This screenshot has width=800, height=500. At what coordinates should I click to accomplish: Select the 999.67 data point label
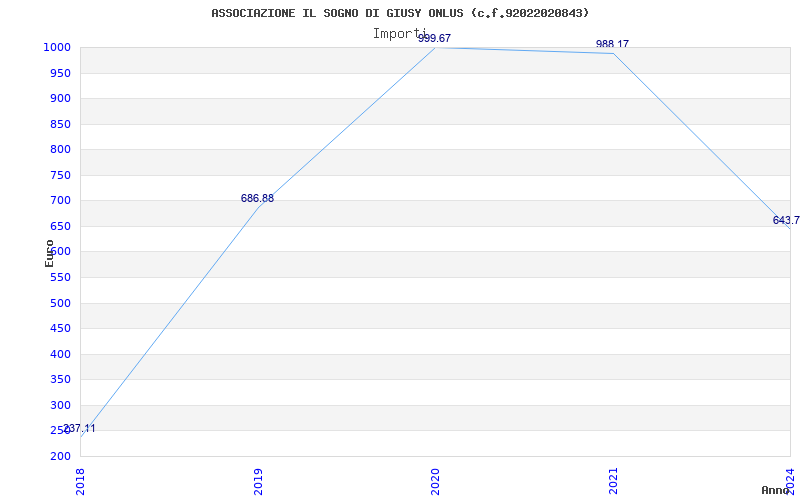pos(435,38)
